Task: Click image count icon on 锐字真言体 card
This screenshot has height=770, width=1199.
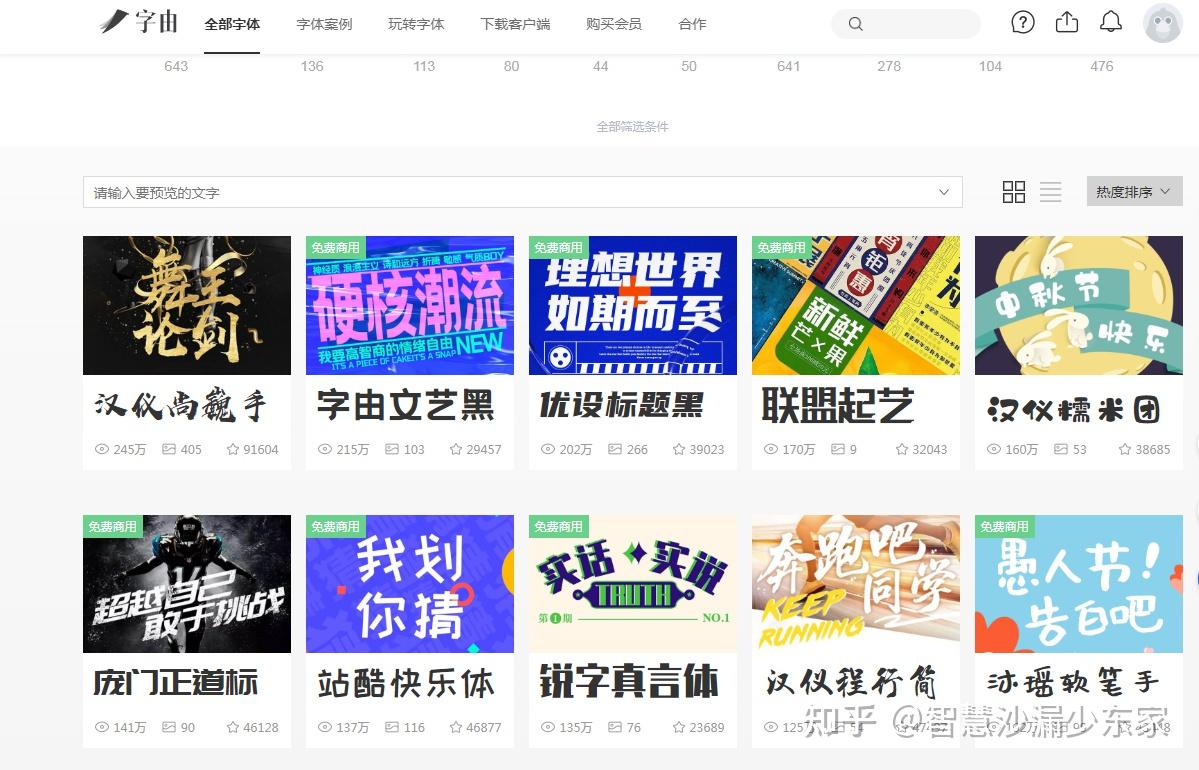Action: (x=615, y=728)
